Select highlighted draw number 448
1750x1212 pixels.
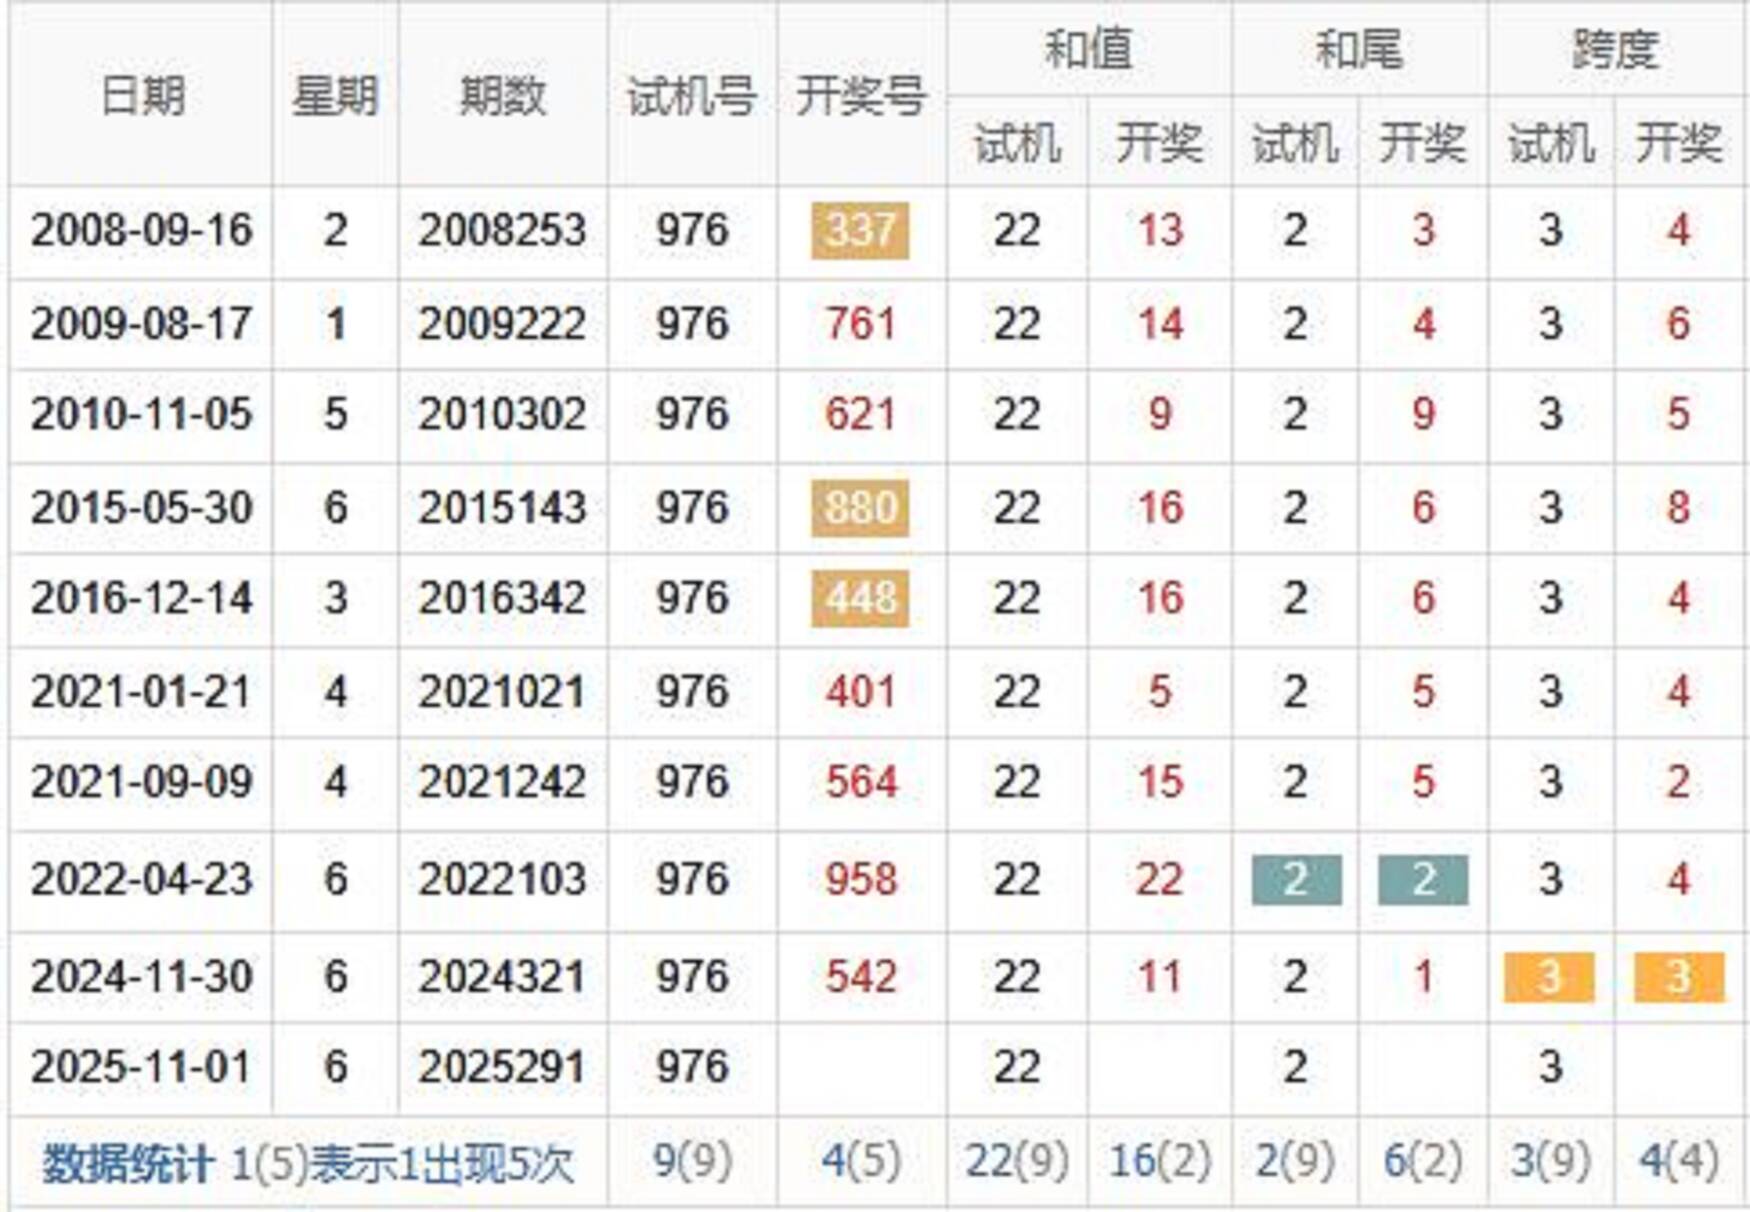pyautogui.click(x=860, y=599)
